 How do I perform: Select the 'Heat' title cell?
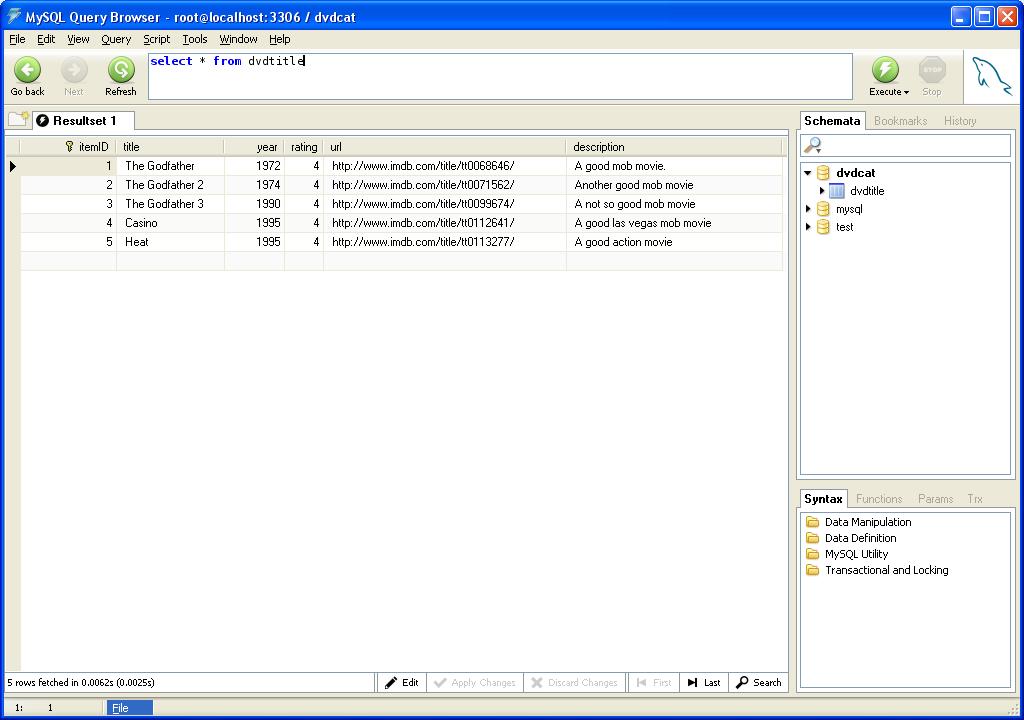[x=170, y=242]
